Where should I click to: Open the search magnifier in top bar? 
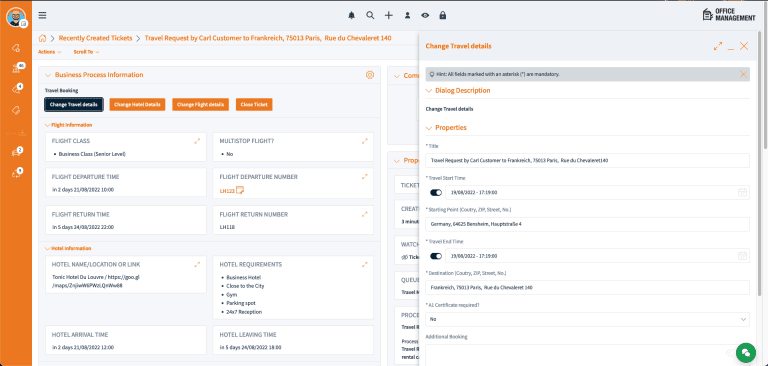click(x=370, y=15)
